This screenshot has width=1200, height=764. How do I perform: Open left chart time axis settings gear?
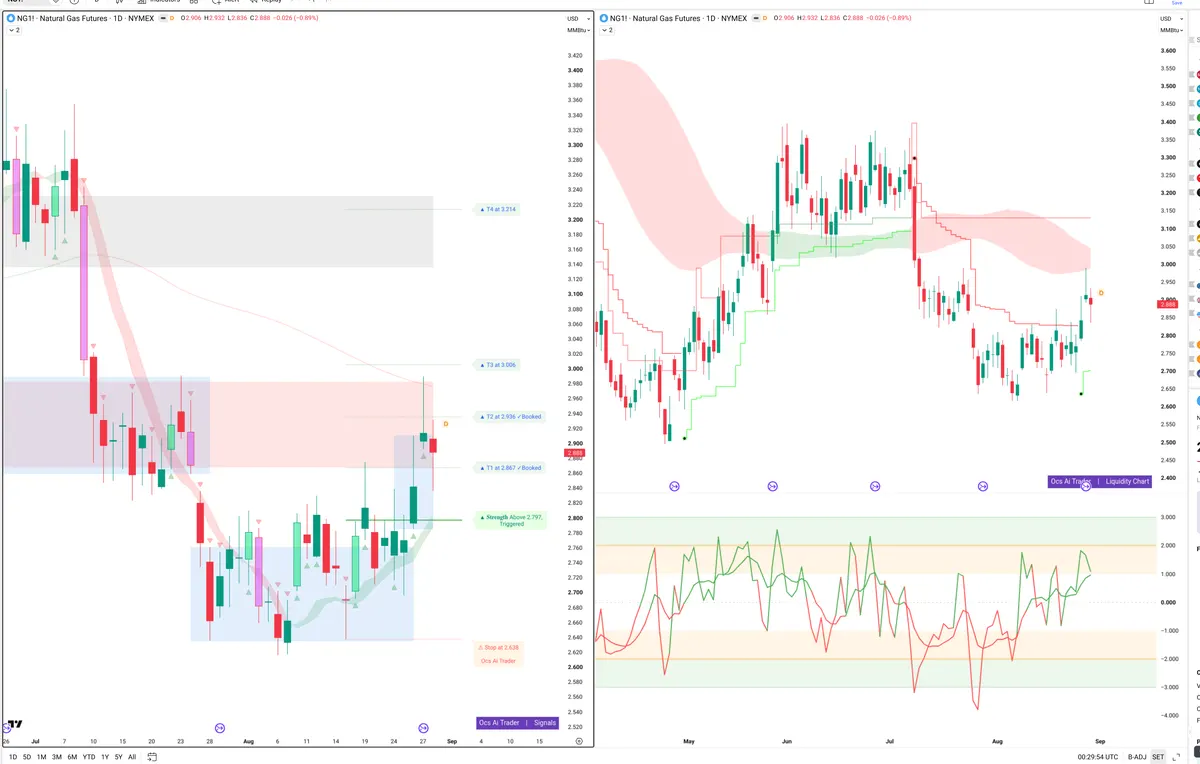[579, 741]
